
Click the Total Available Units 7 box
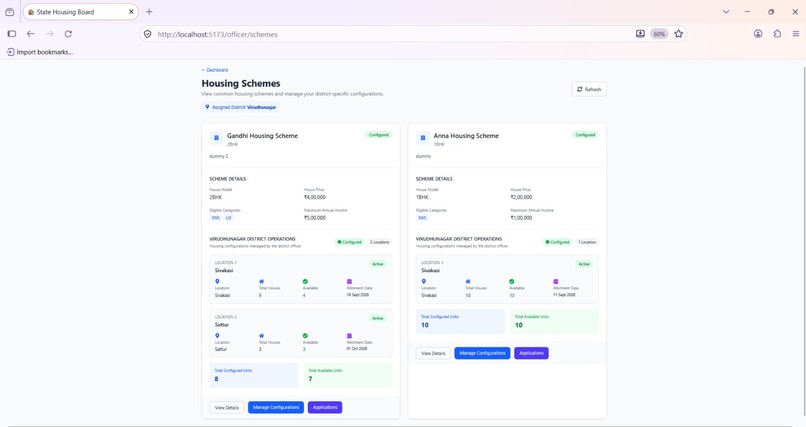(348, 376)
